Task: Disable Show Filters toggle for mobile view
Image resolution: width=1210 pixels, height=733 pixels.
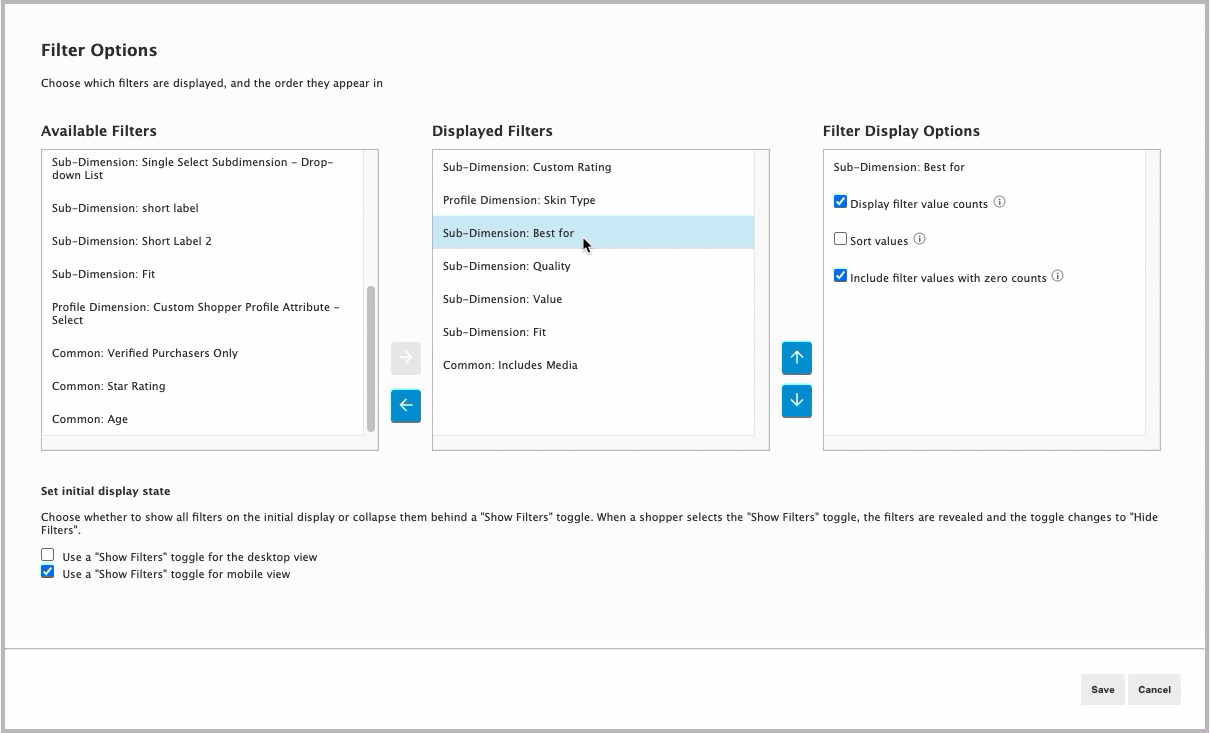Action: pyautogui.click(x=47, y=572)
